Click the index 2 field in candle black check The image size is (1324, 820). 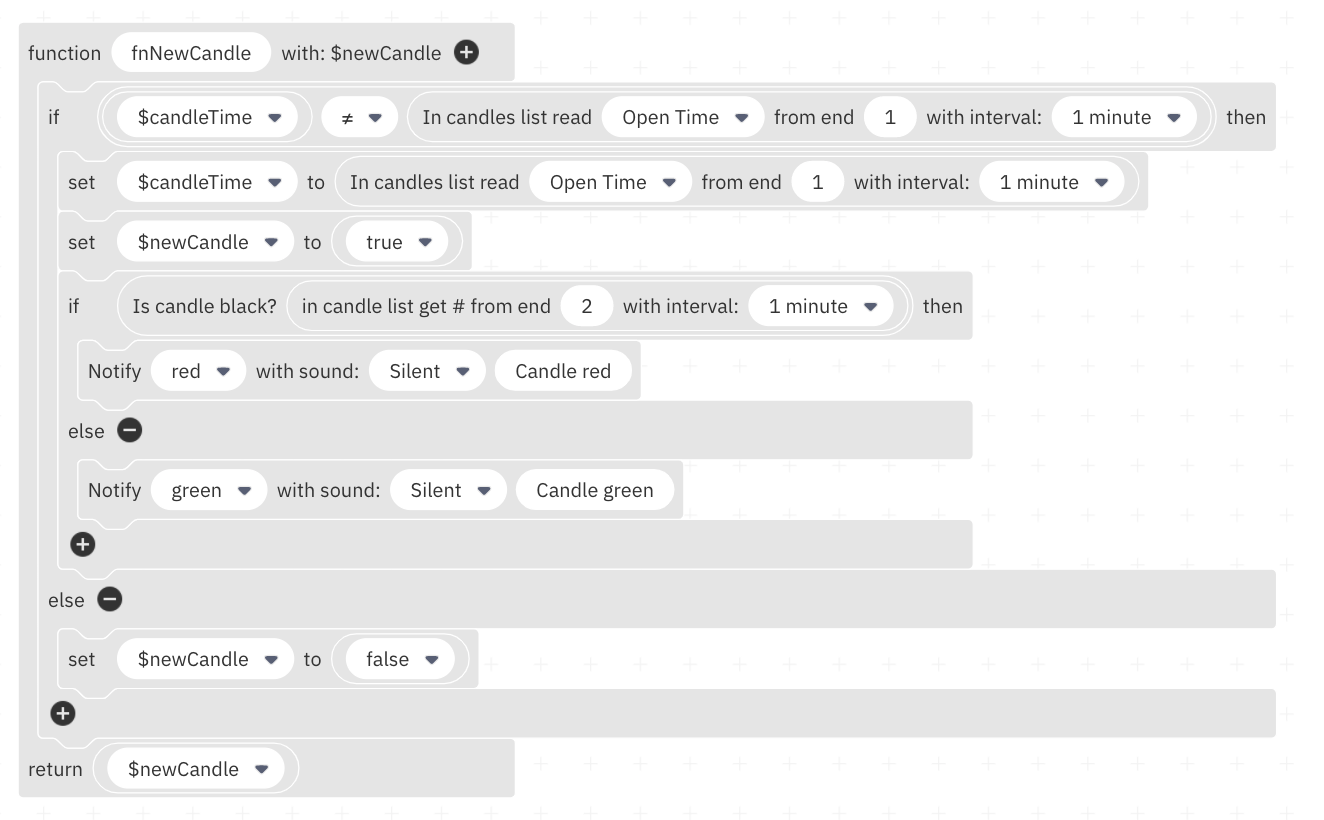(587, 306)
